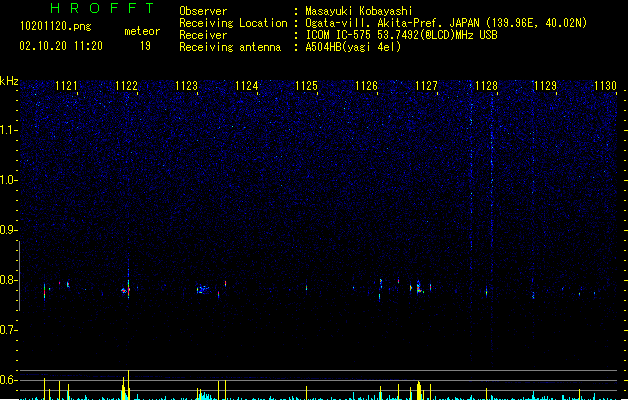Click the A504HB(yagi 4el) antenna text
The width and height of the screenshot is (629, 400).
tap(353, 47)
